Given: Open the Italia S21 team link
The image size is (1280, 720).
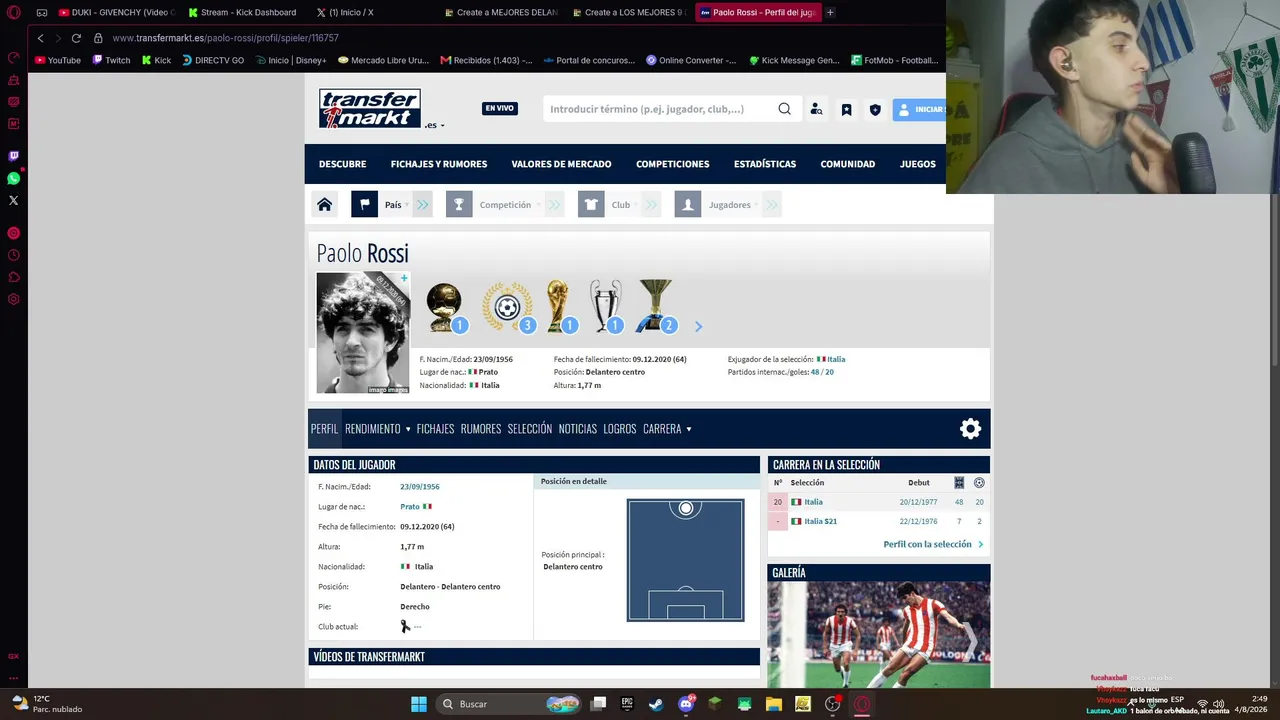Looking at the screenshot, I should (821, 521).
